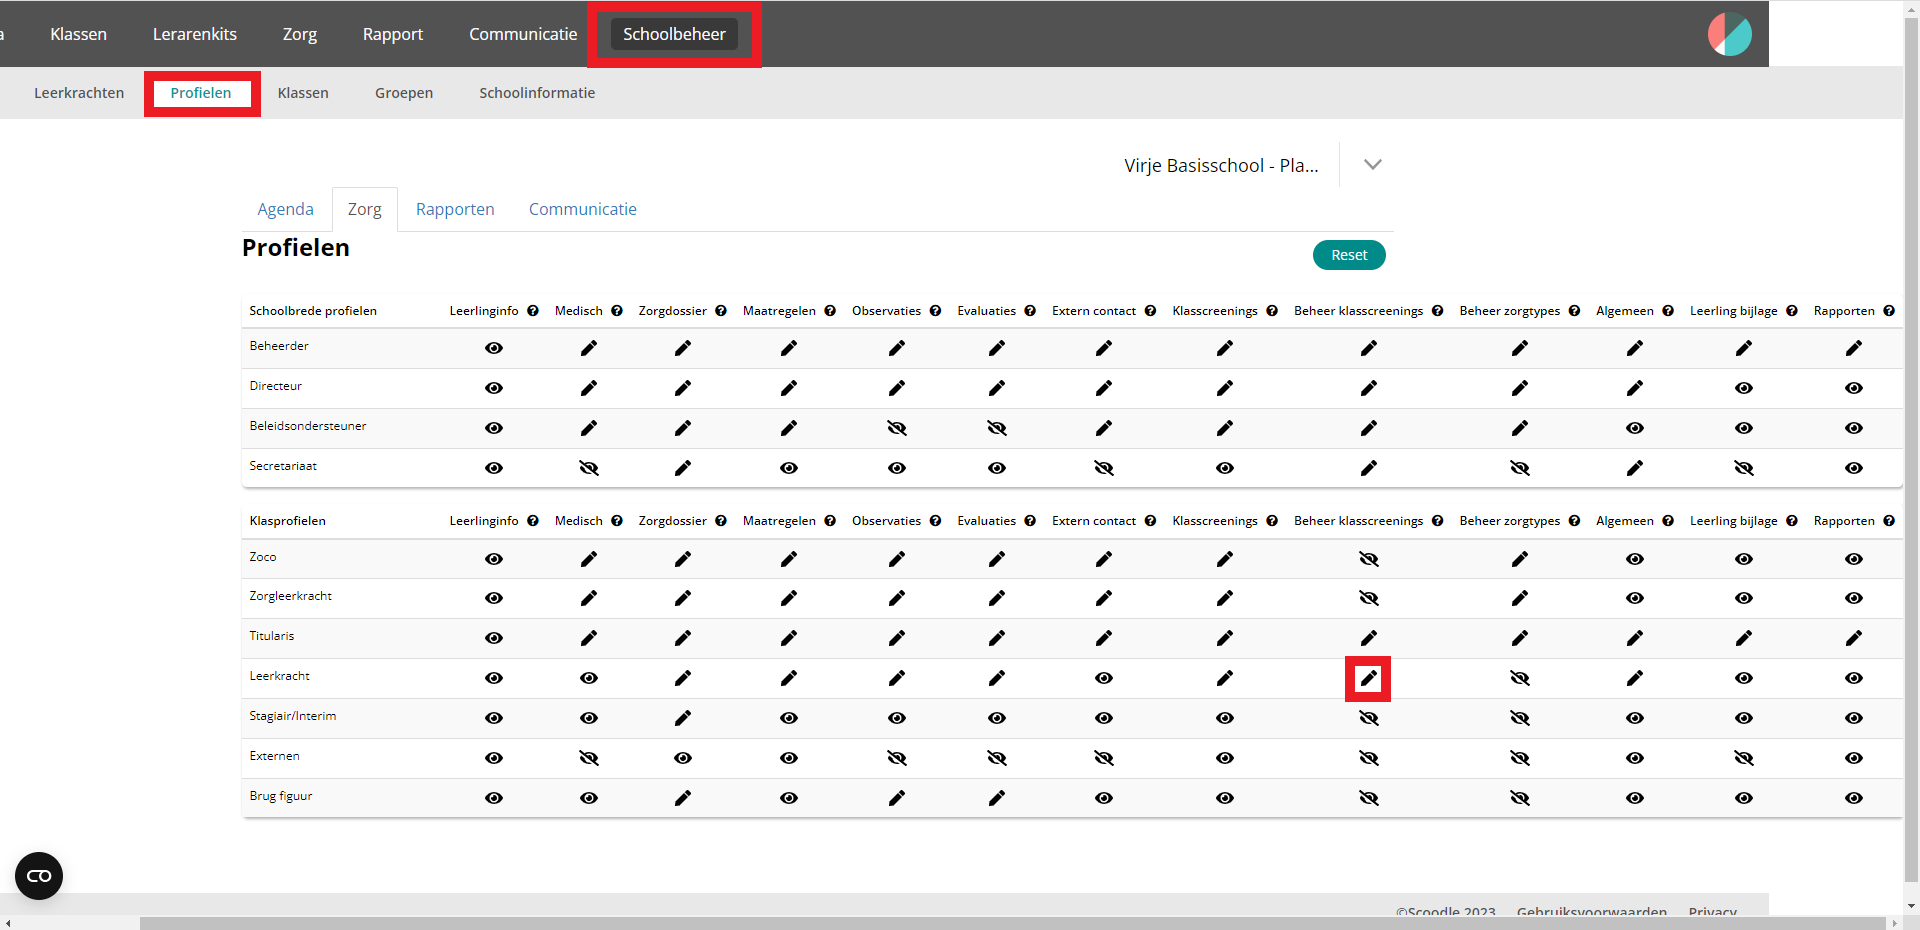Open the chat widget icon bottom left
Viewport: 1920px width, 930px height.
(39, 876)
